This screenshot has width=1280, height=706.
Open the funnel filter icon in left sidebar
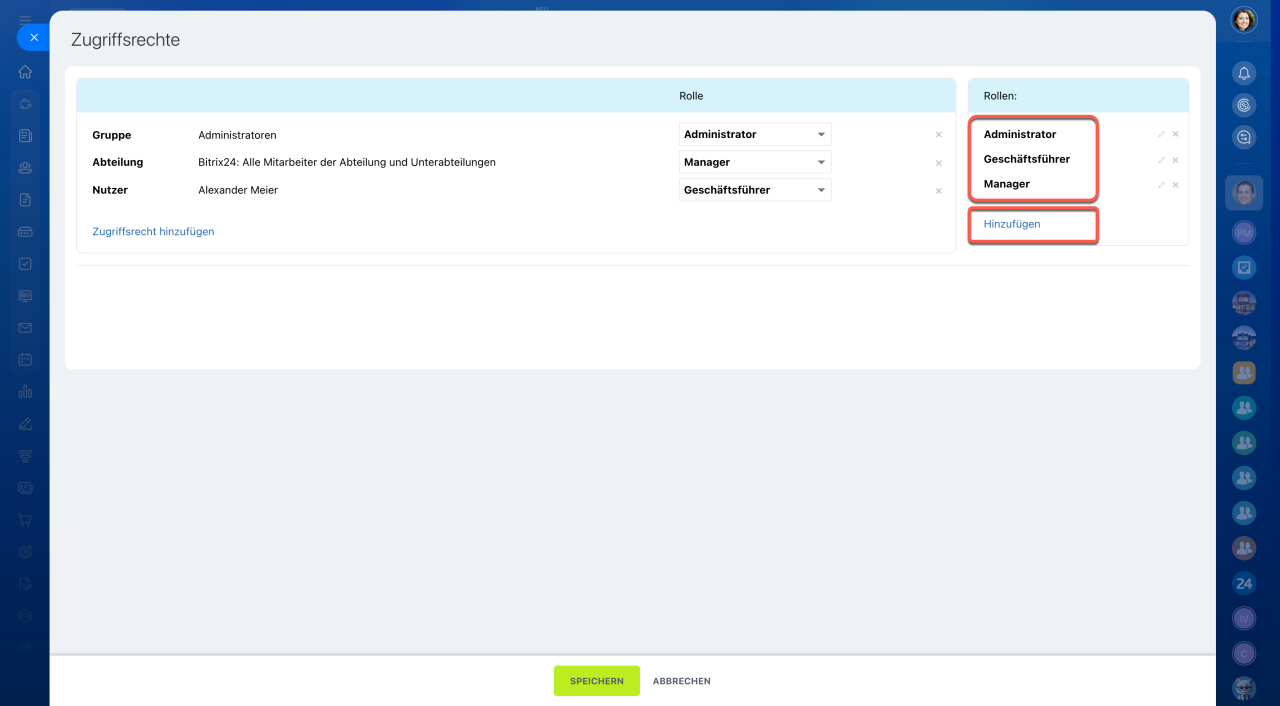click(25, 455)
